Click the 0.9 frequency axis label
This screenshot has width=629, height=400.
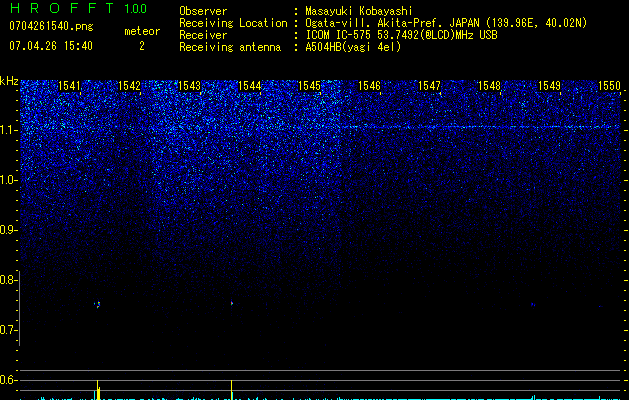point(7,230)
